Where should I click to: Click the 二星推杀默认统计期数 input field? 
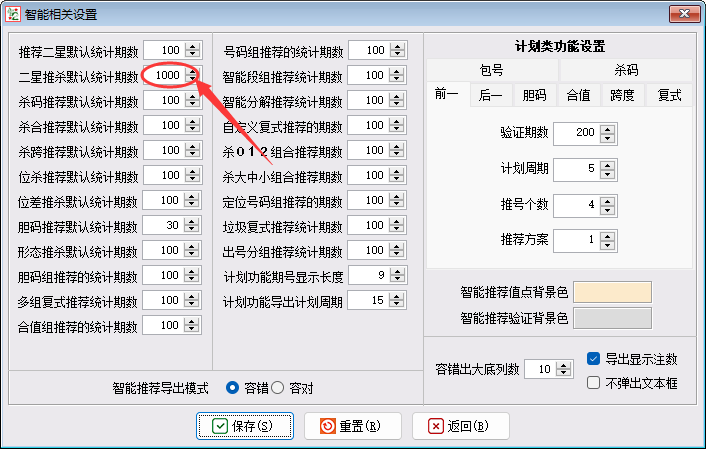[163, 76]
